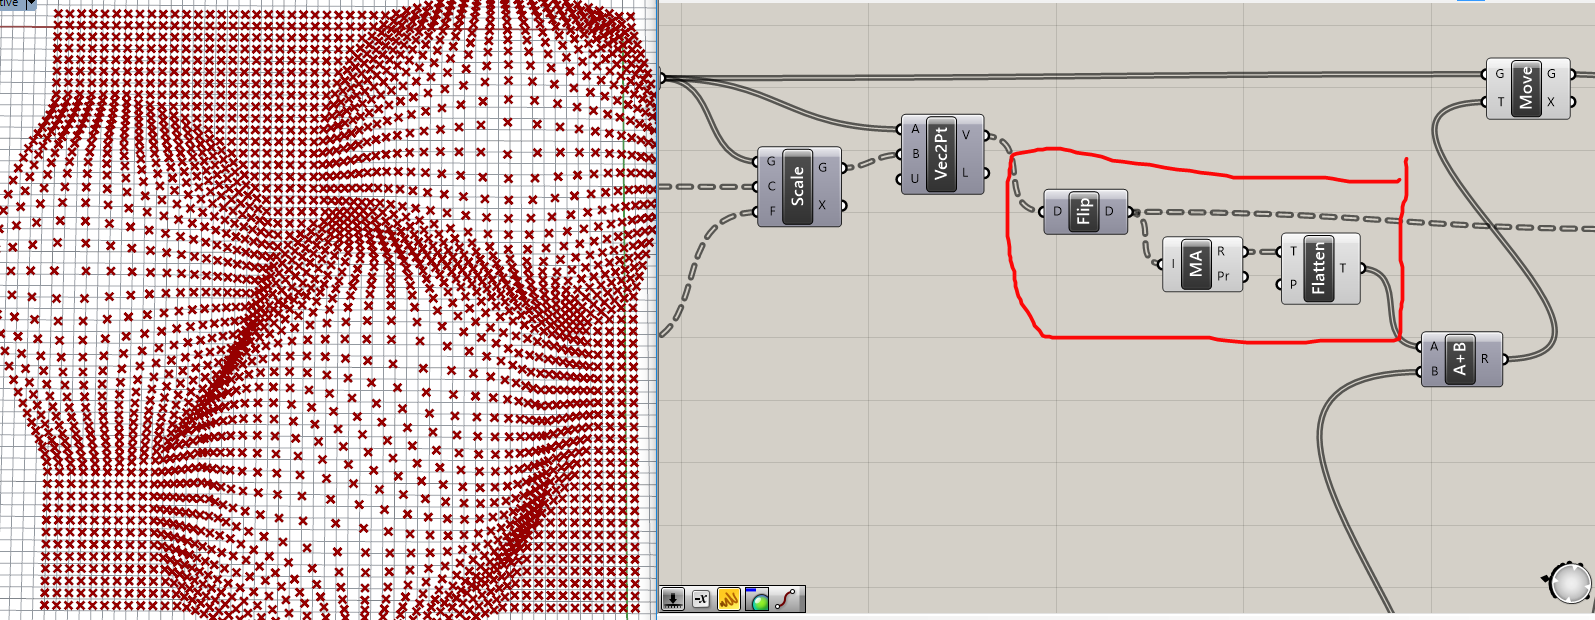Select the MA component
The image size is (1595, 620).
(x=1195, y=264)
